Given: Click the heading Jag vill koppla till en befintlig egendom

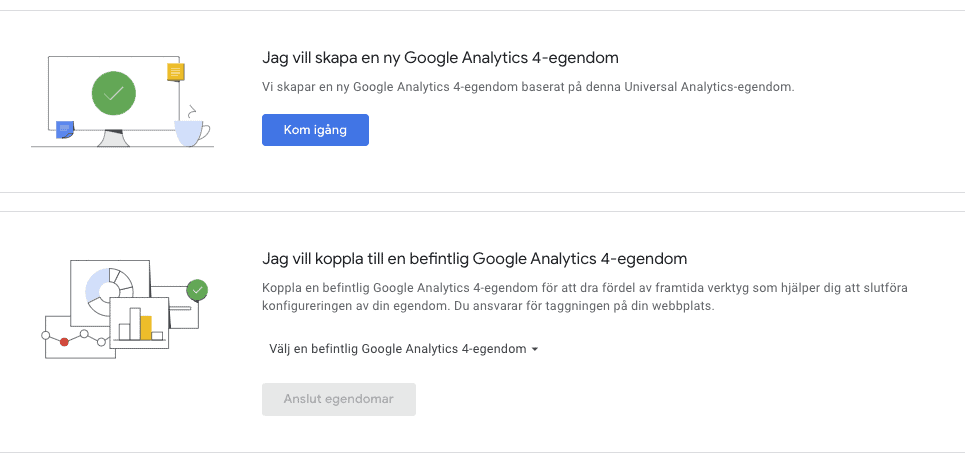Looking at the screenshot, I should tap(474, 258).
